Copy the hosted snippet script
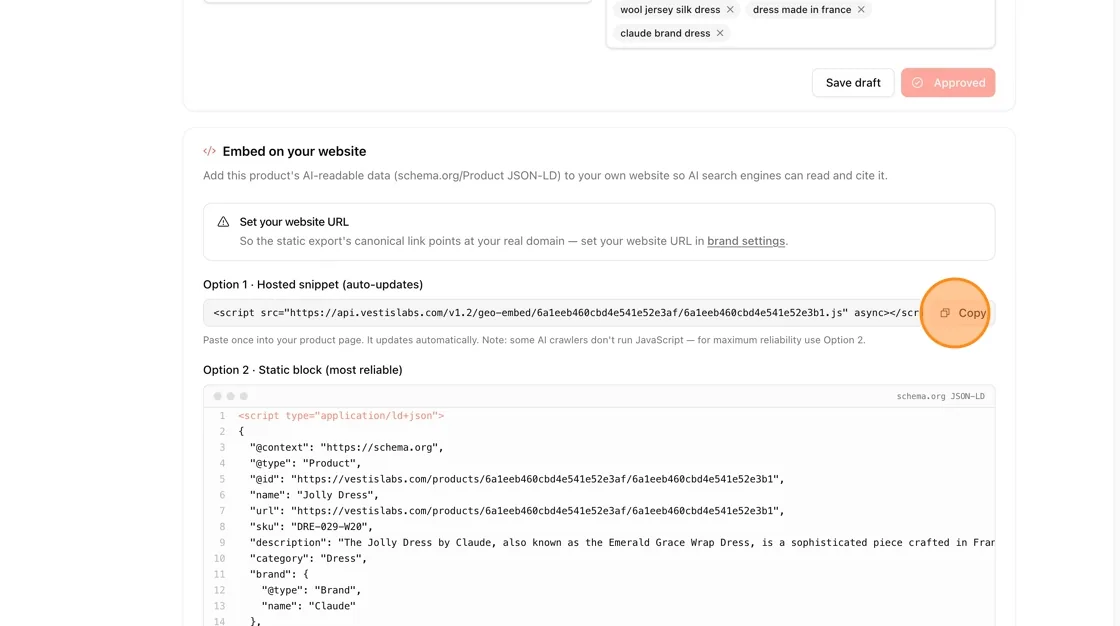Viewport: 1120px width, 626px height. coord(962,313)
